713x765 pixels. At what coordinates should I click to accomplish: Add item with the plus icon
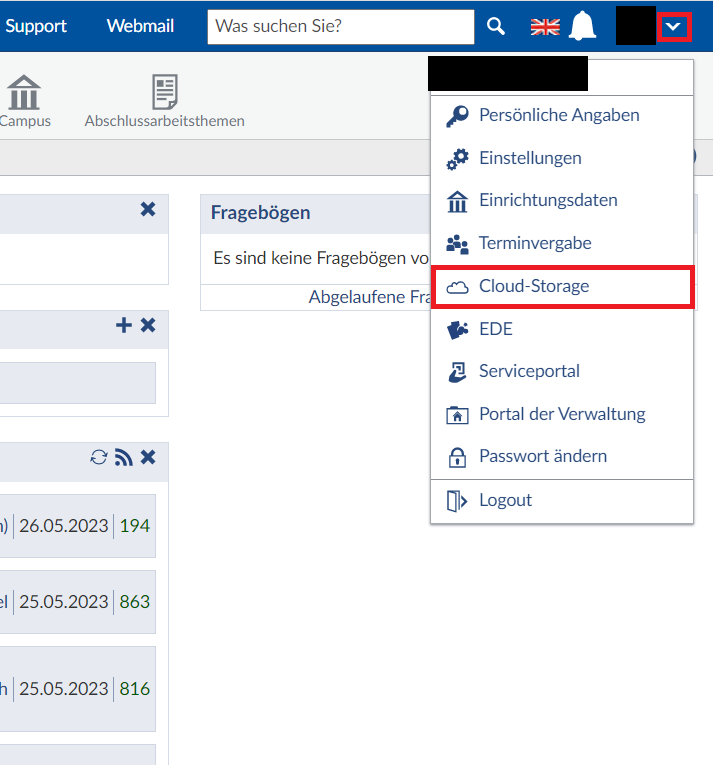[x=124, y=325]
